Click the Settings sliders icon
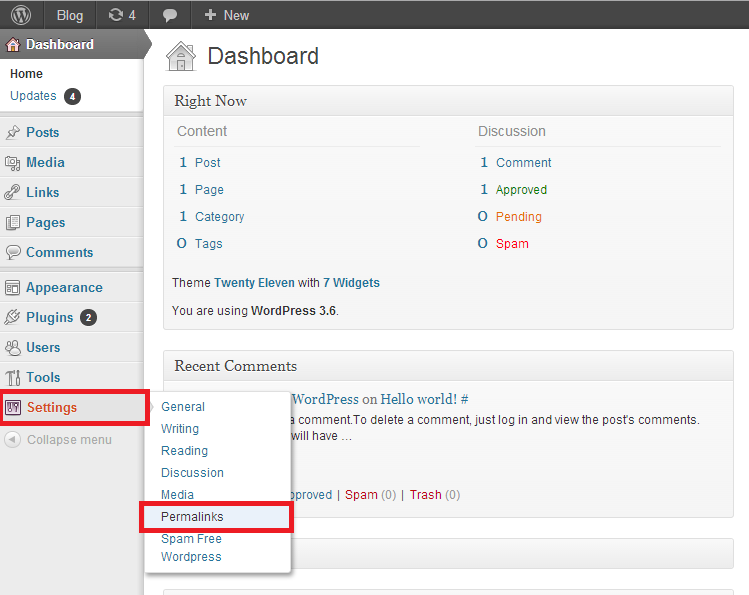The image size is (749, 595). coord(13,407)
